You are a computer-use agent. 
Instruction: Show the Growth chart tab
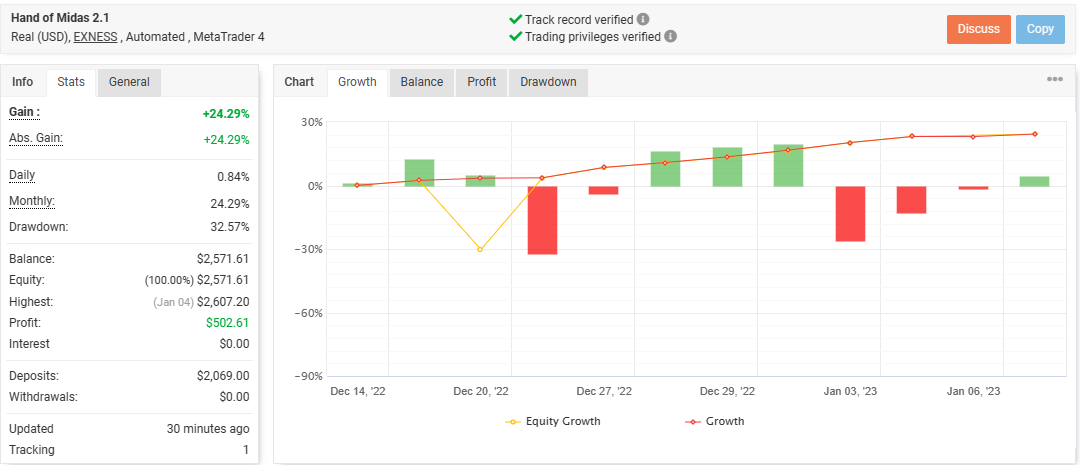(357, 82)
